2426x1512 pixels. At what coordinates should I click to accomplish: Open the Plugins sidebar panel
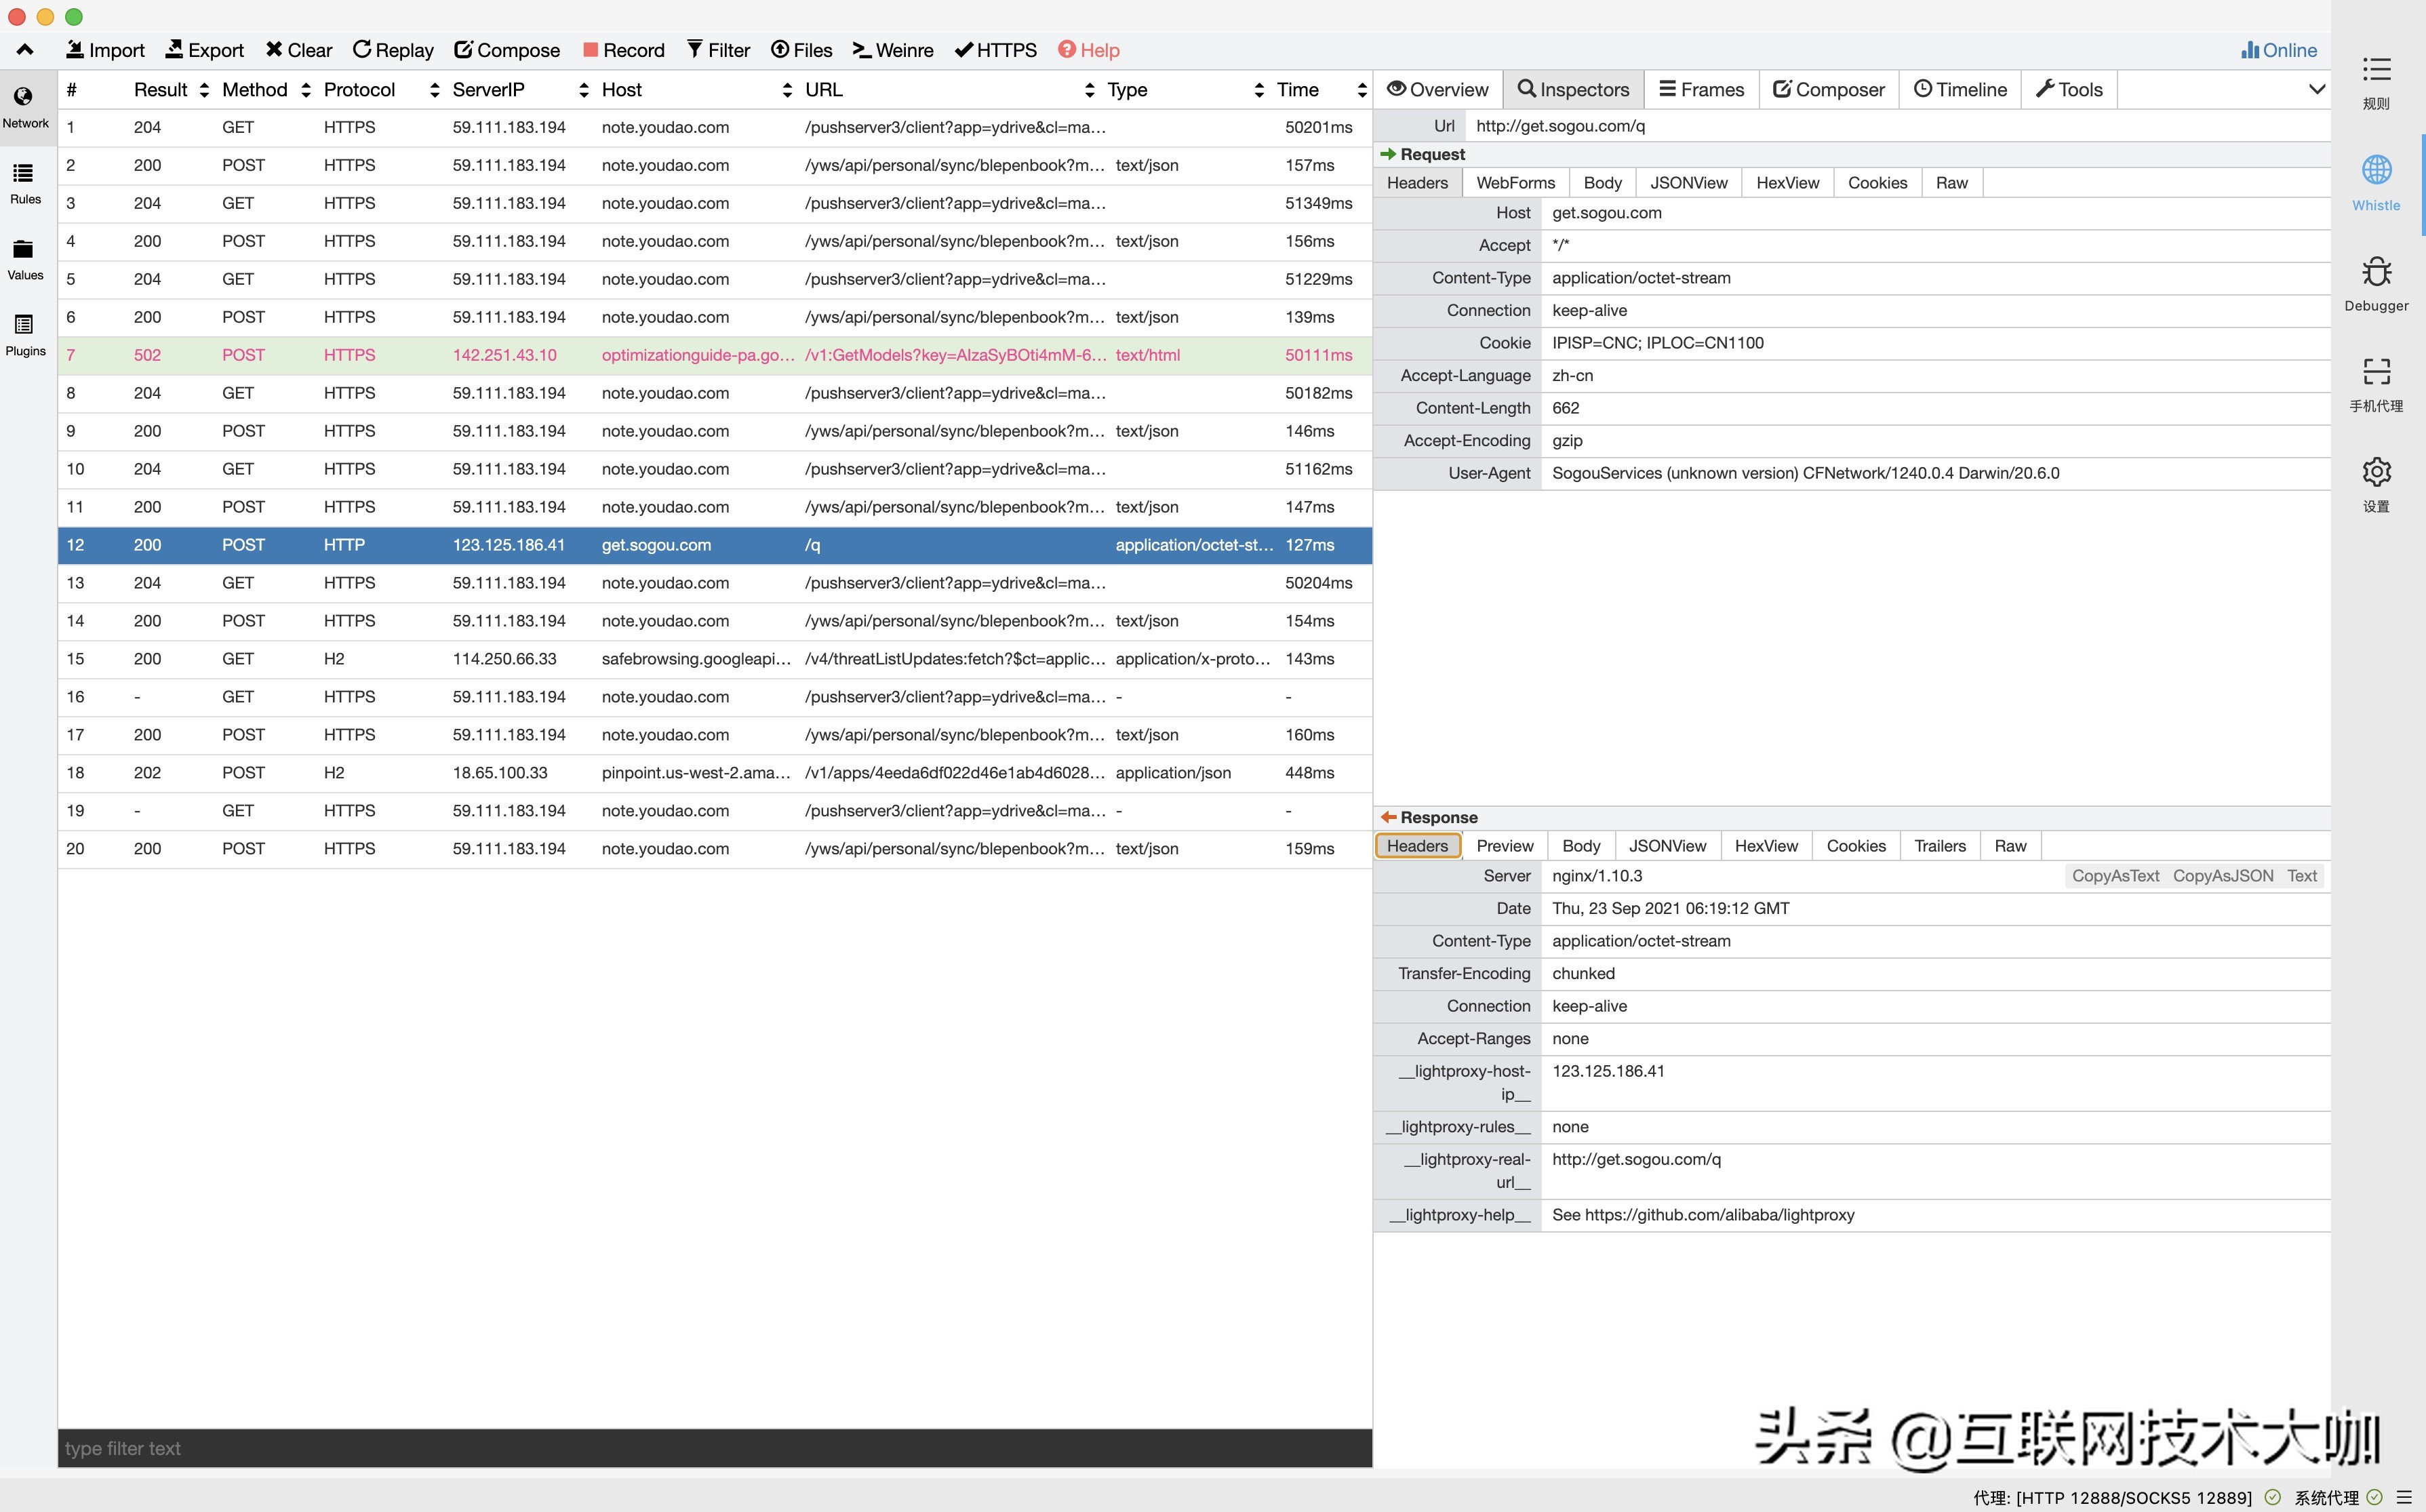[25, 335]
